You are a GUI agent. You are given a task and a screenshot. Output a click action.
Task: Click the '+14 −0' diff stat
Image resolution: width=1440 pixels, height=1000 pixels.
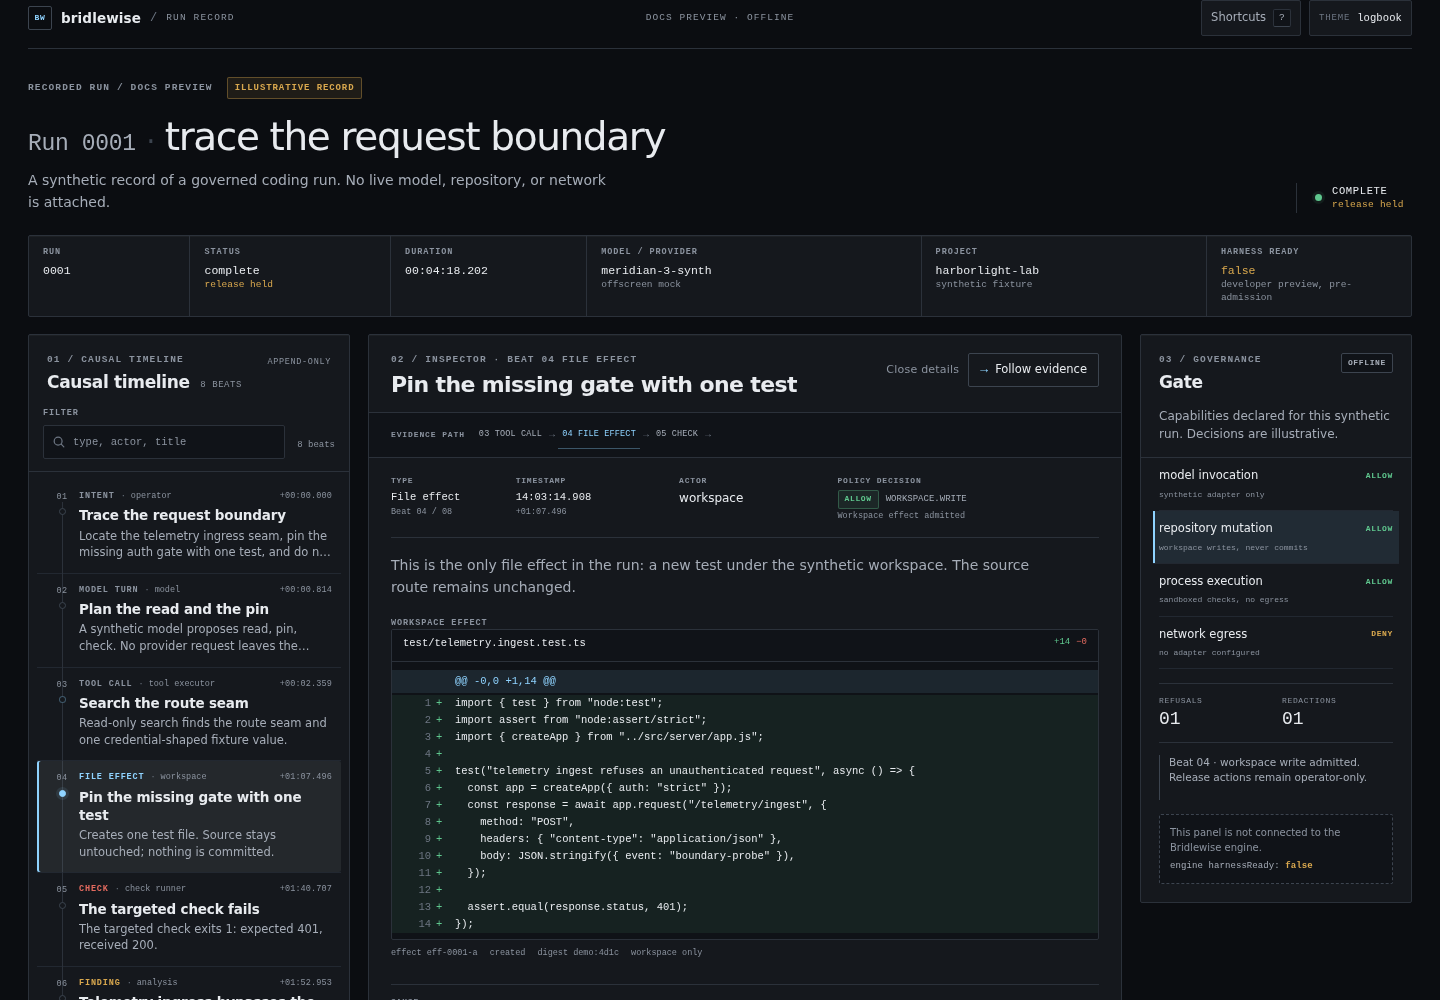(1070, 642)
